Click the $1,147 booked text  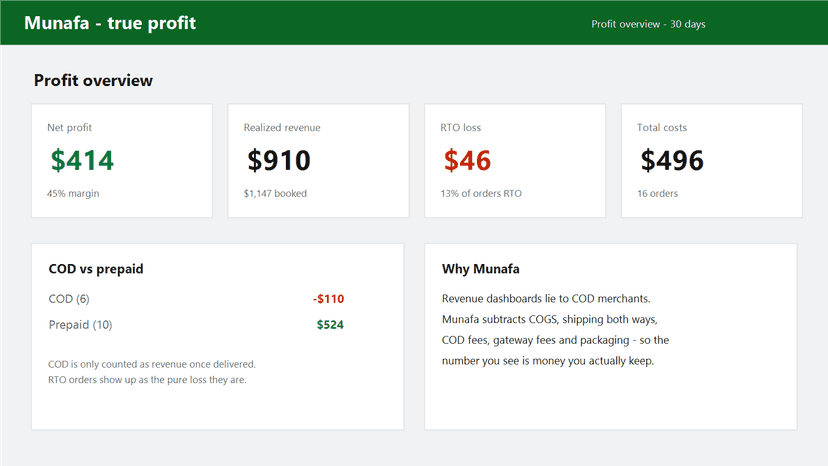click(x=275, y=193)
